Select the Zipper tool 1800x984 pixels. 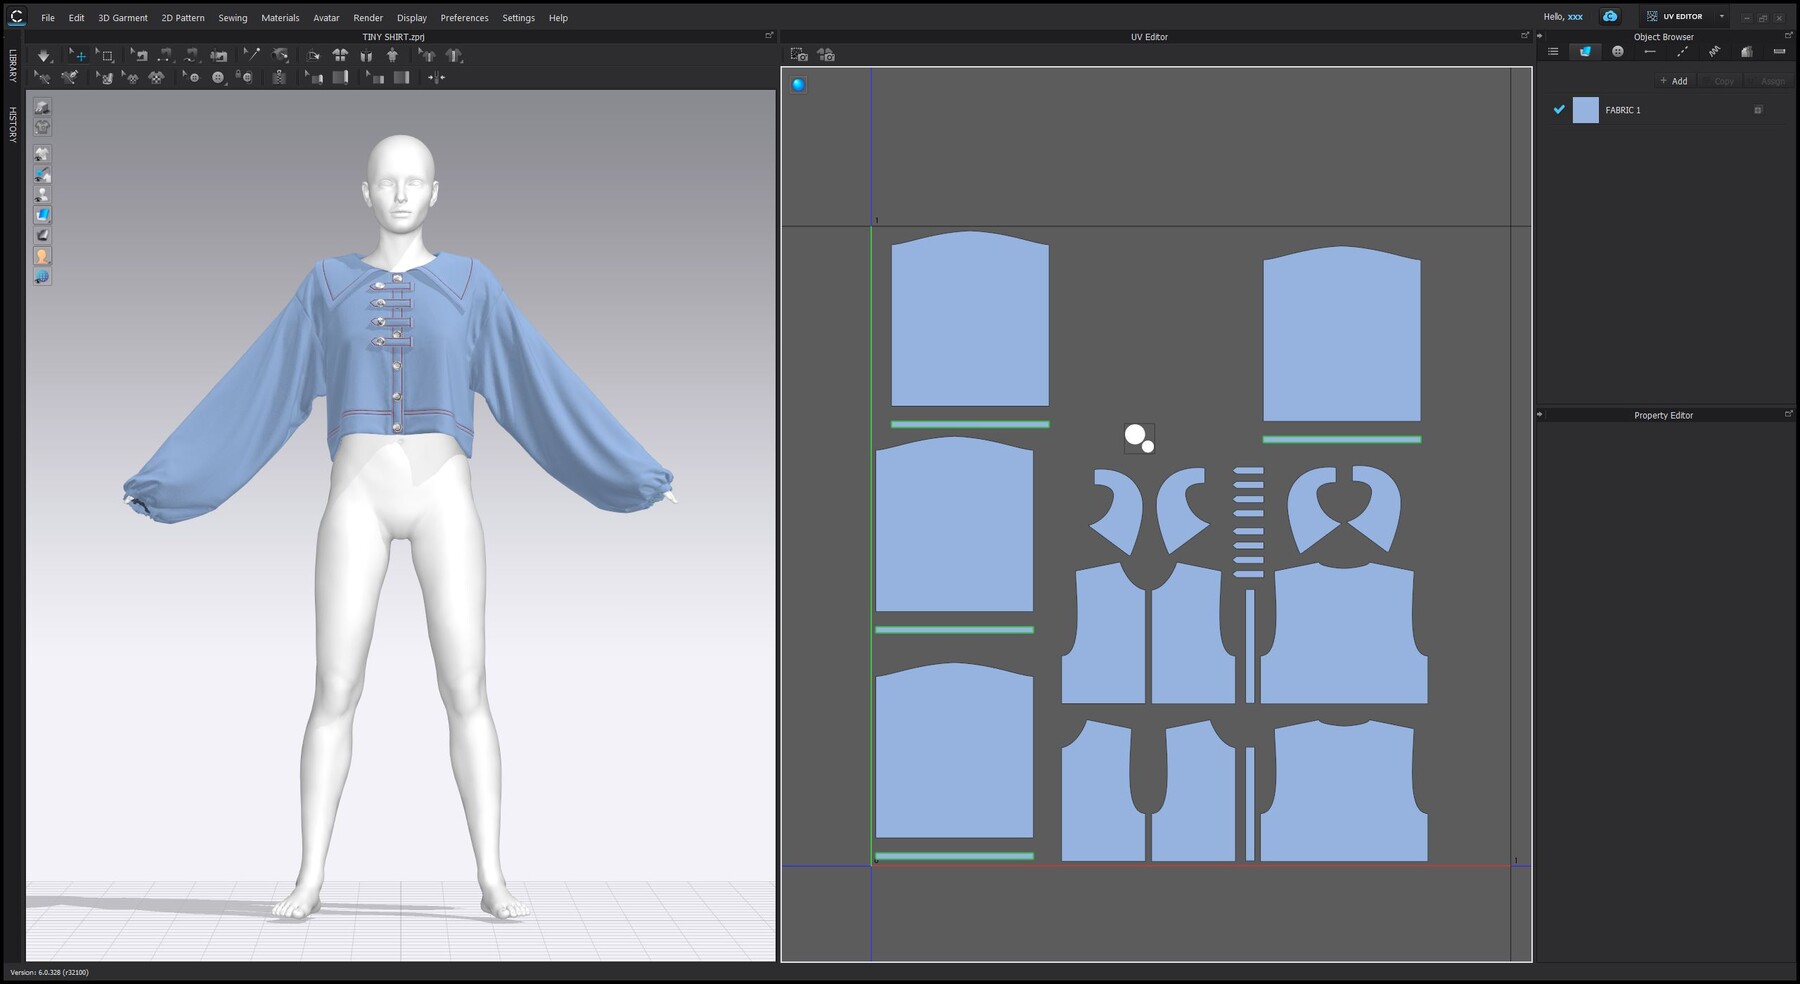click(280, 78)
